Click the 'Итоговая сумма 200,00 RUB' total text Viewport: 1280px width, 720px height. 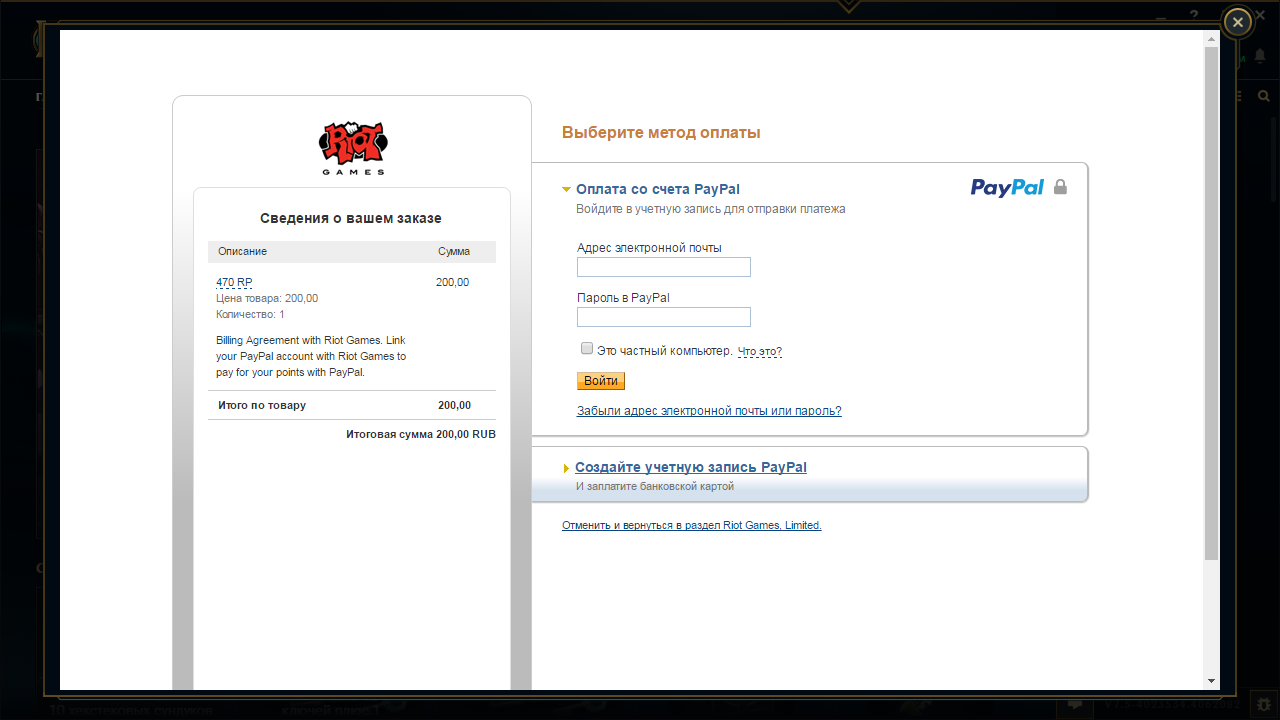tap(421, 435)
